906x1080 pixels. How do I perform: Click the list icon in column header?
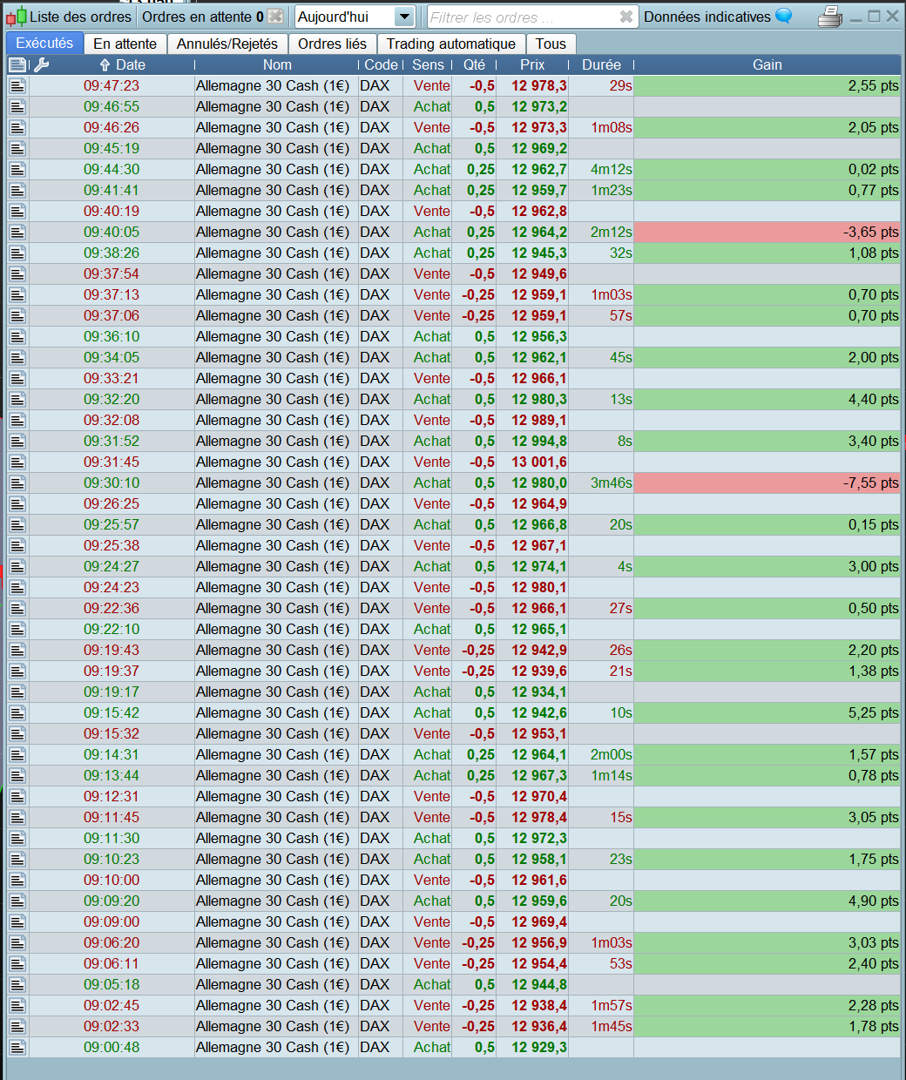click(17, 65)
